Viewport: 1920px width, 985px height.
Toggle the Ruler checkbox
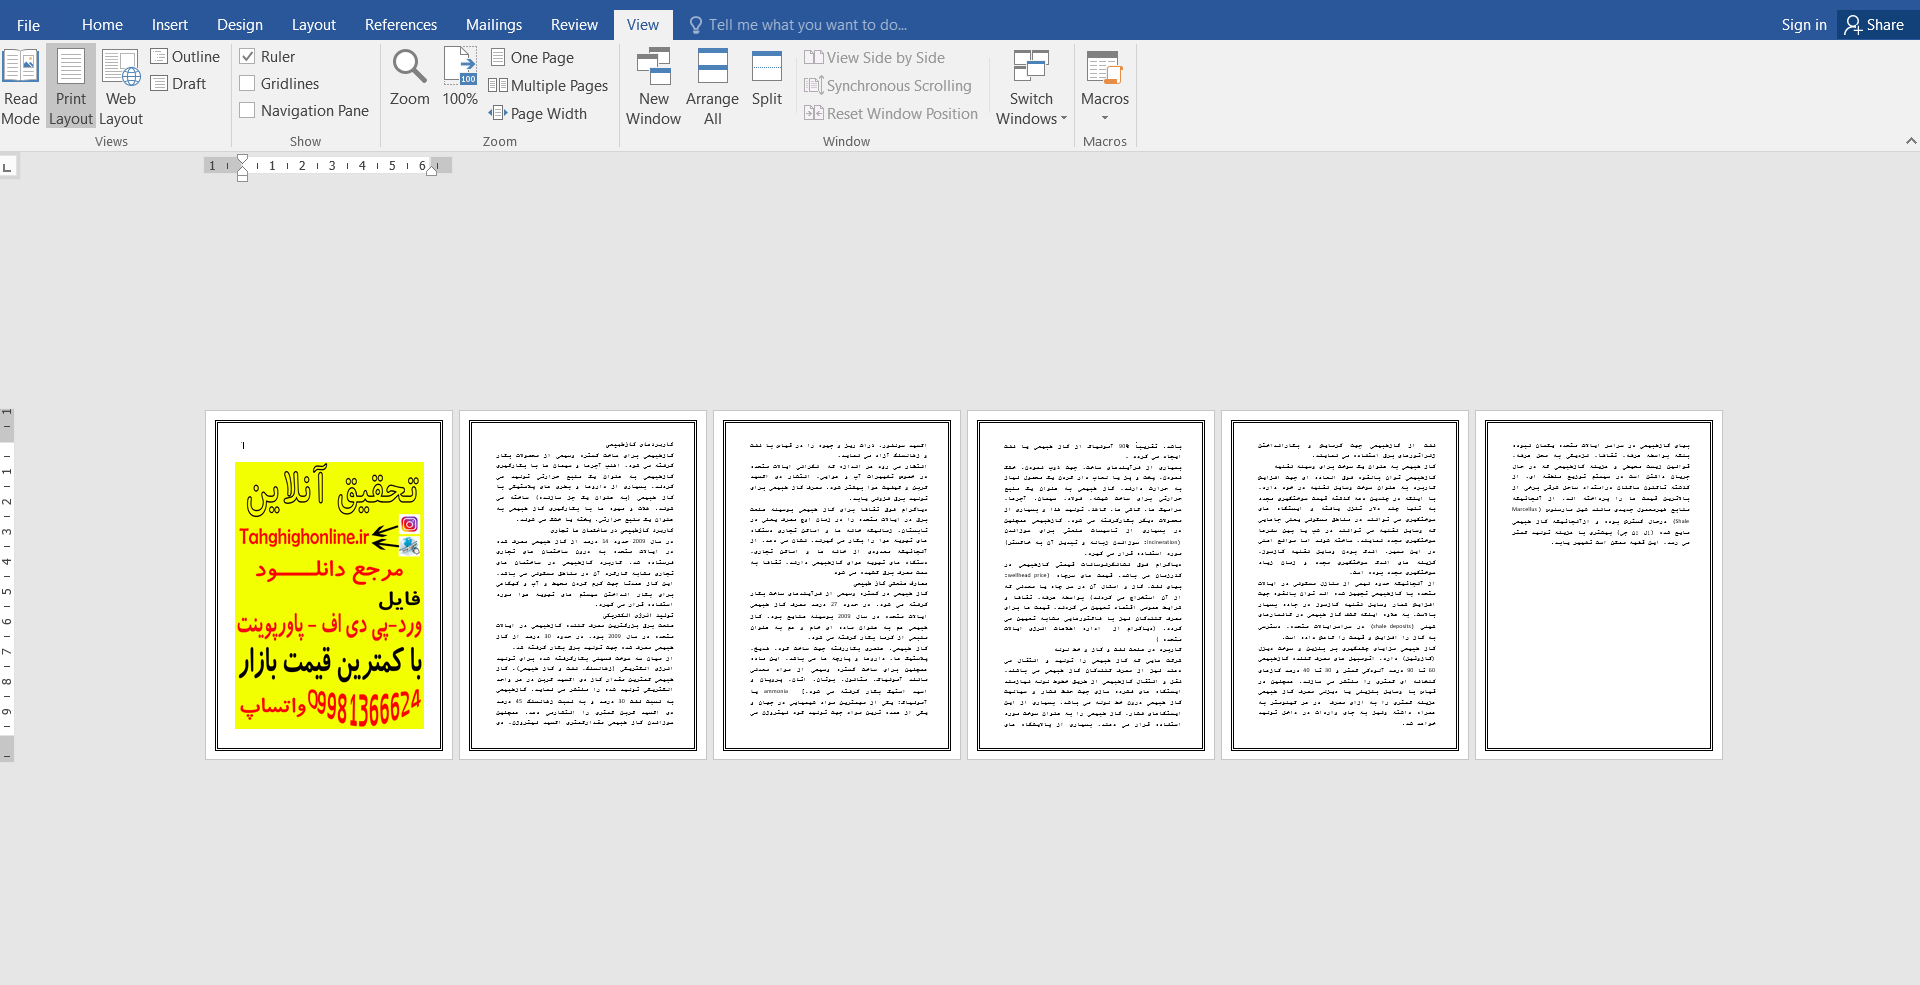[x=247, y=56]
